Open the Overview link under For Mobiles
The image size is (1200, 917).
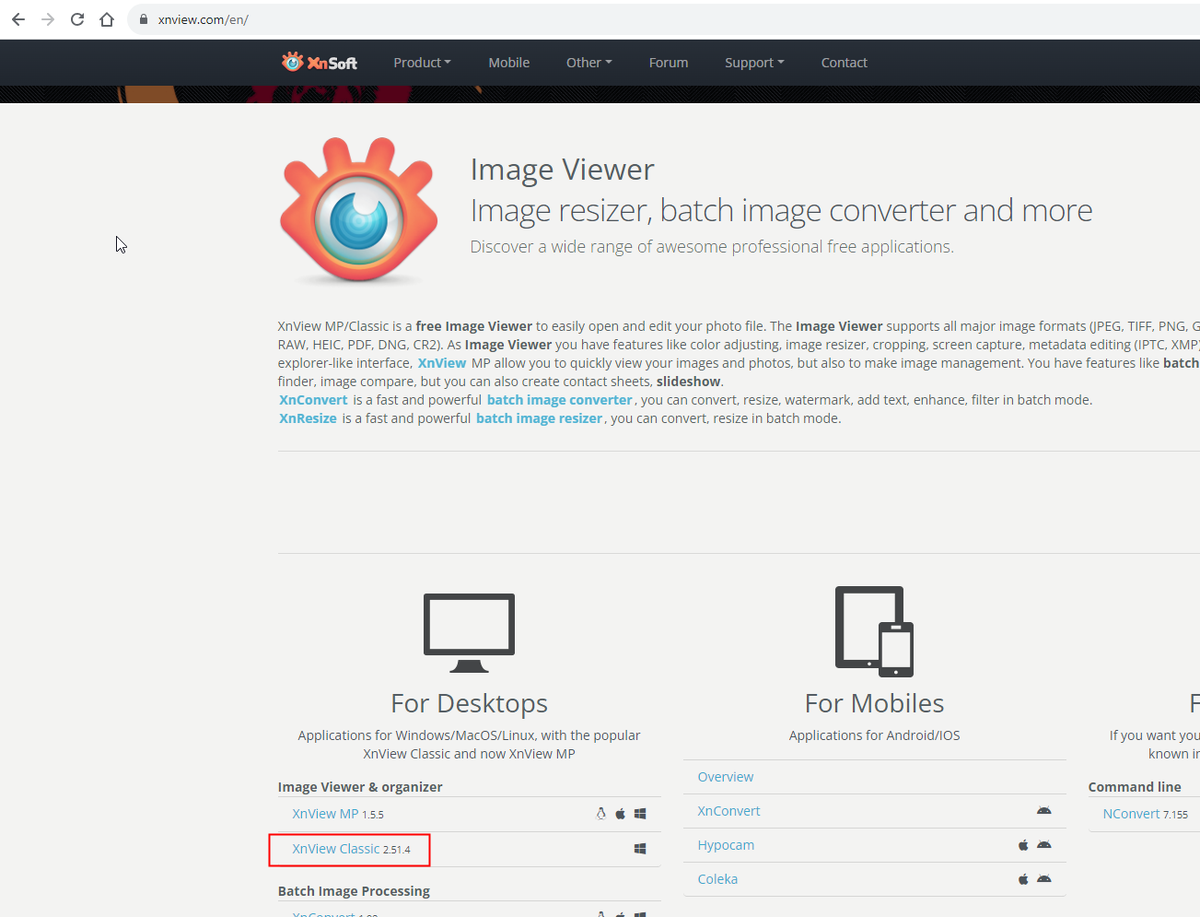725,777
